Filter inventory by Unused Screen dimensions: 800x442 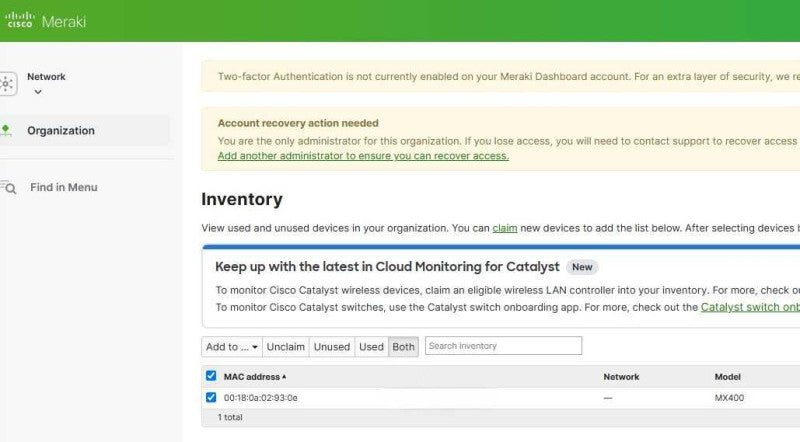pos(332,347)
